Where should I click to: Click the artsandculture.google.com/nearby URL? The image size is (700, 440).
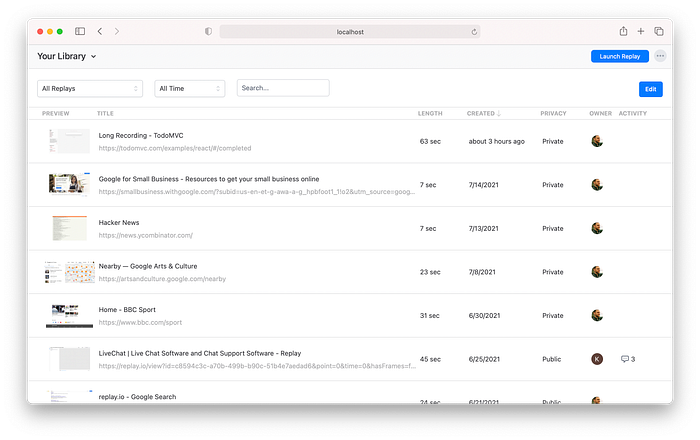click(162, 279)
